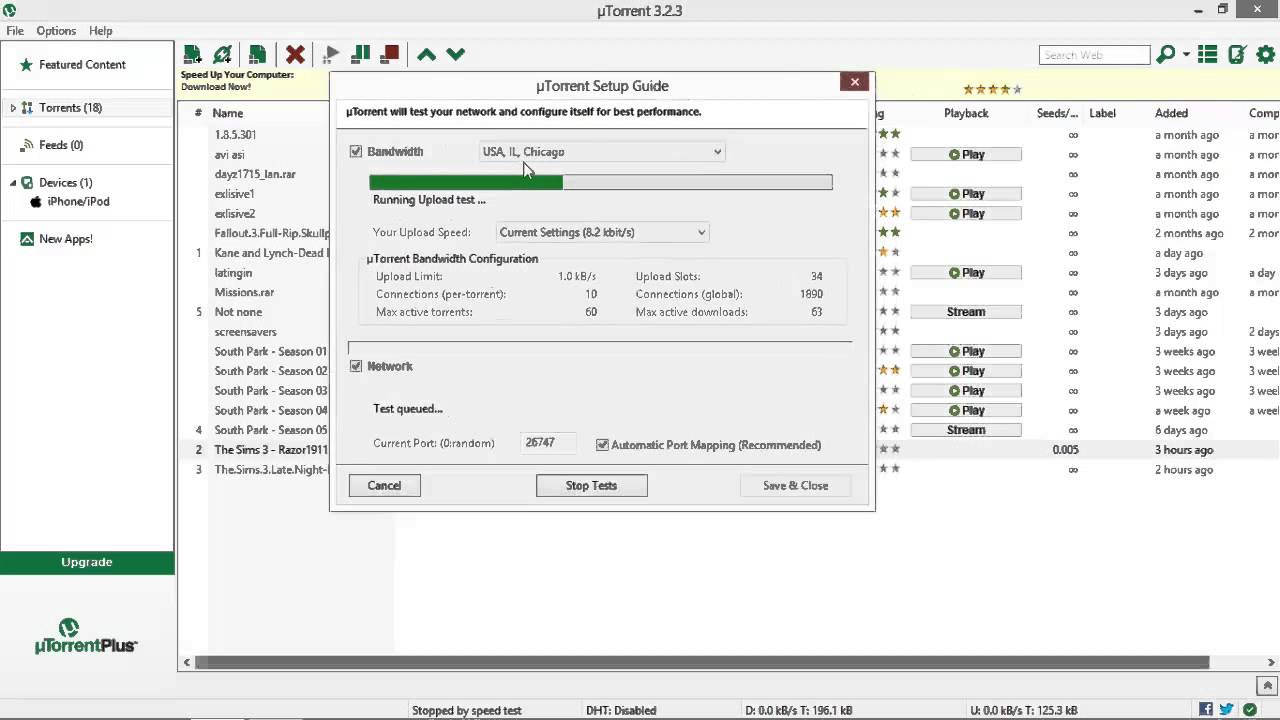Image resolution: width=1280 pixels, height=720 pixels.
Task: Click the Start torrent play icon
Action: (331, 54)
